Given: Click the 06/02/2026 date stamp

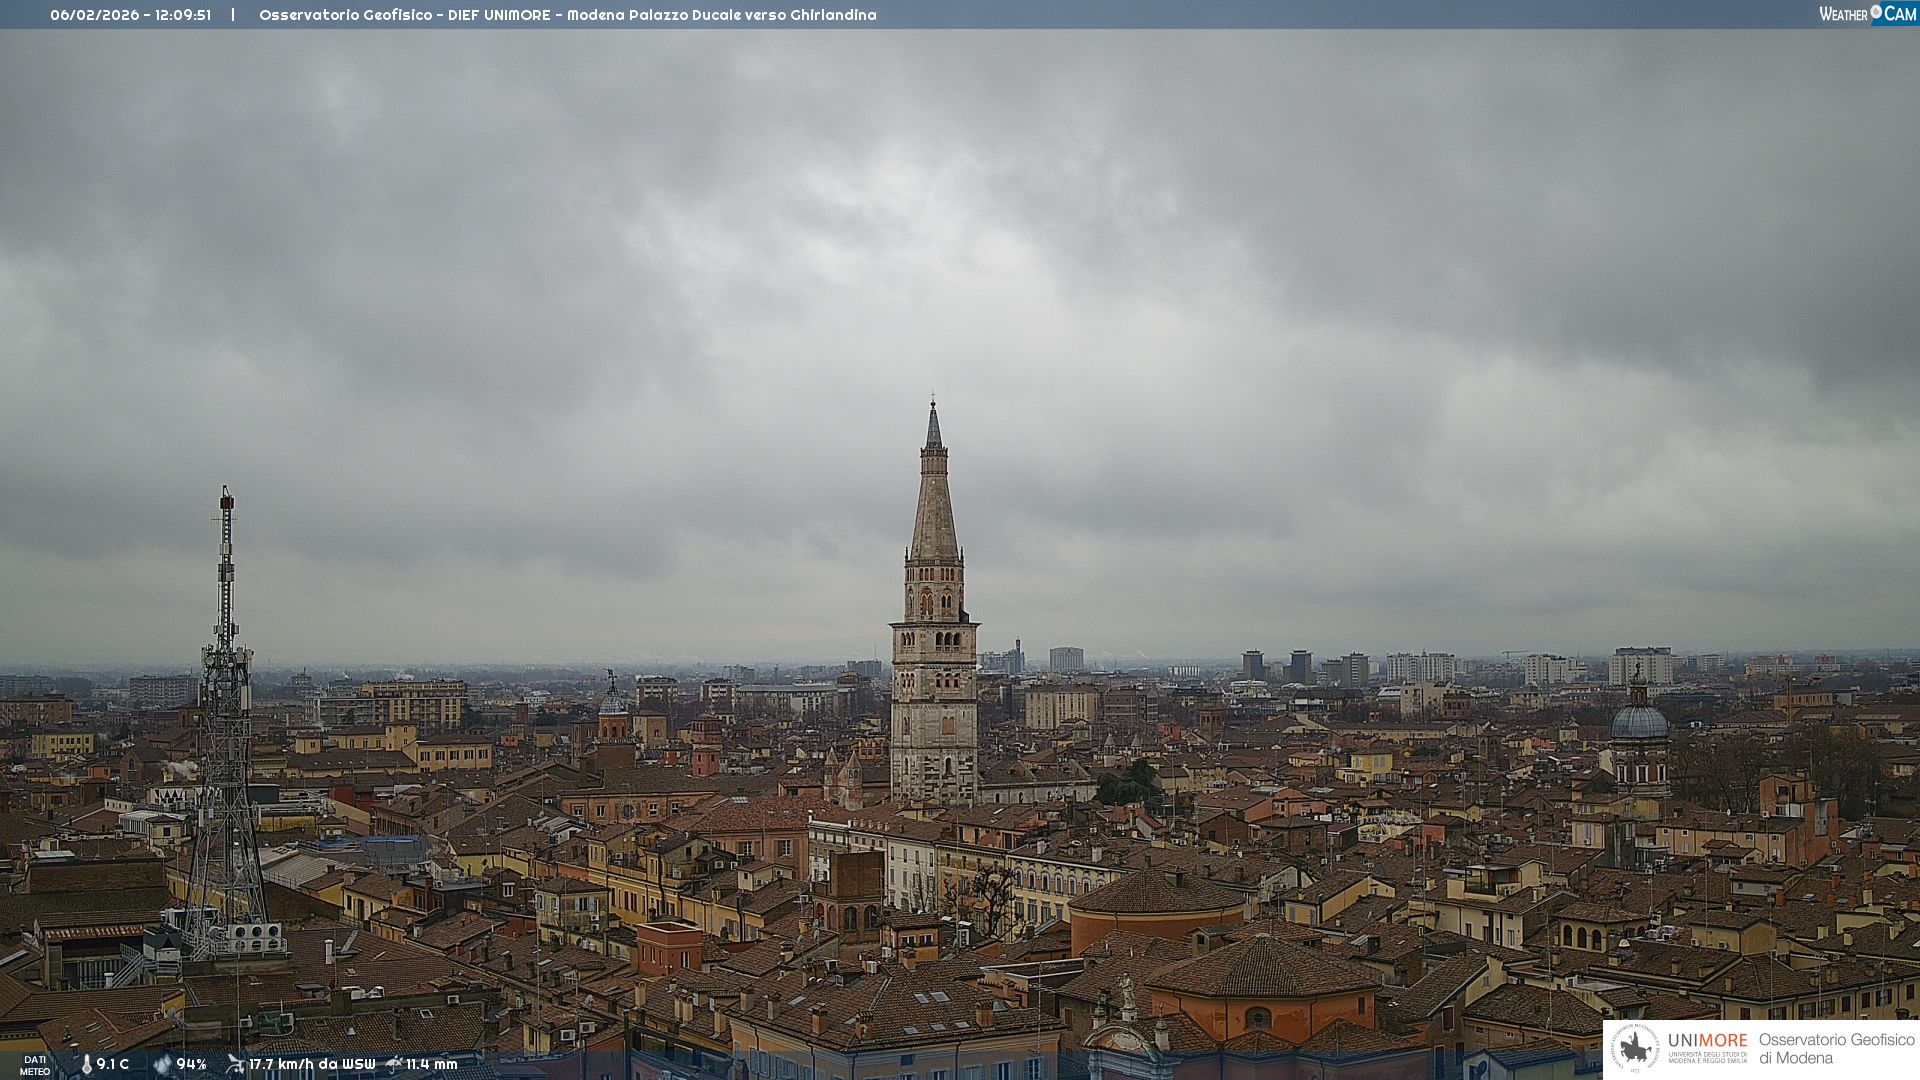Looking at the screenshot, I should coord(95,15).
